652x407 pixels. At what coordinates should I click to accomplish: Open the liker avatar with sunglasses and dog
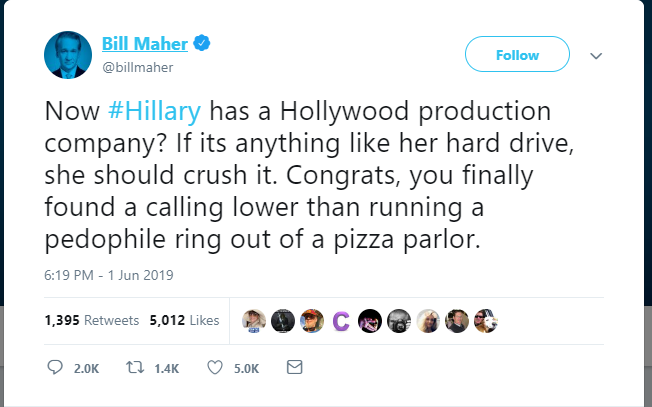pos(485,321)
